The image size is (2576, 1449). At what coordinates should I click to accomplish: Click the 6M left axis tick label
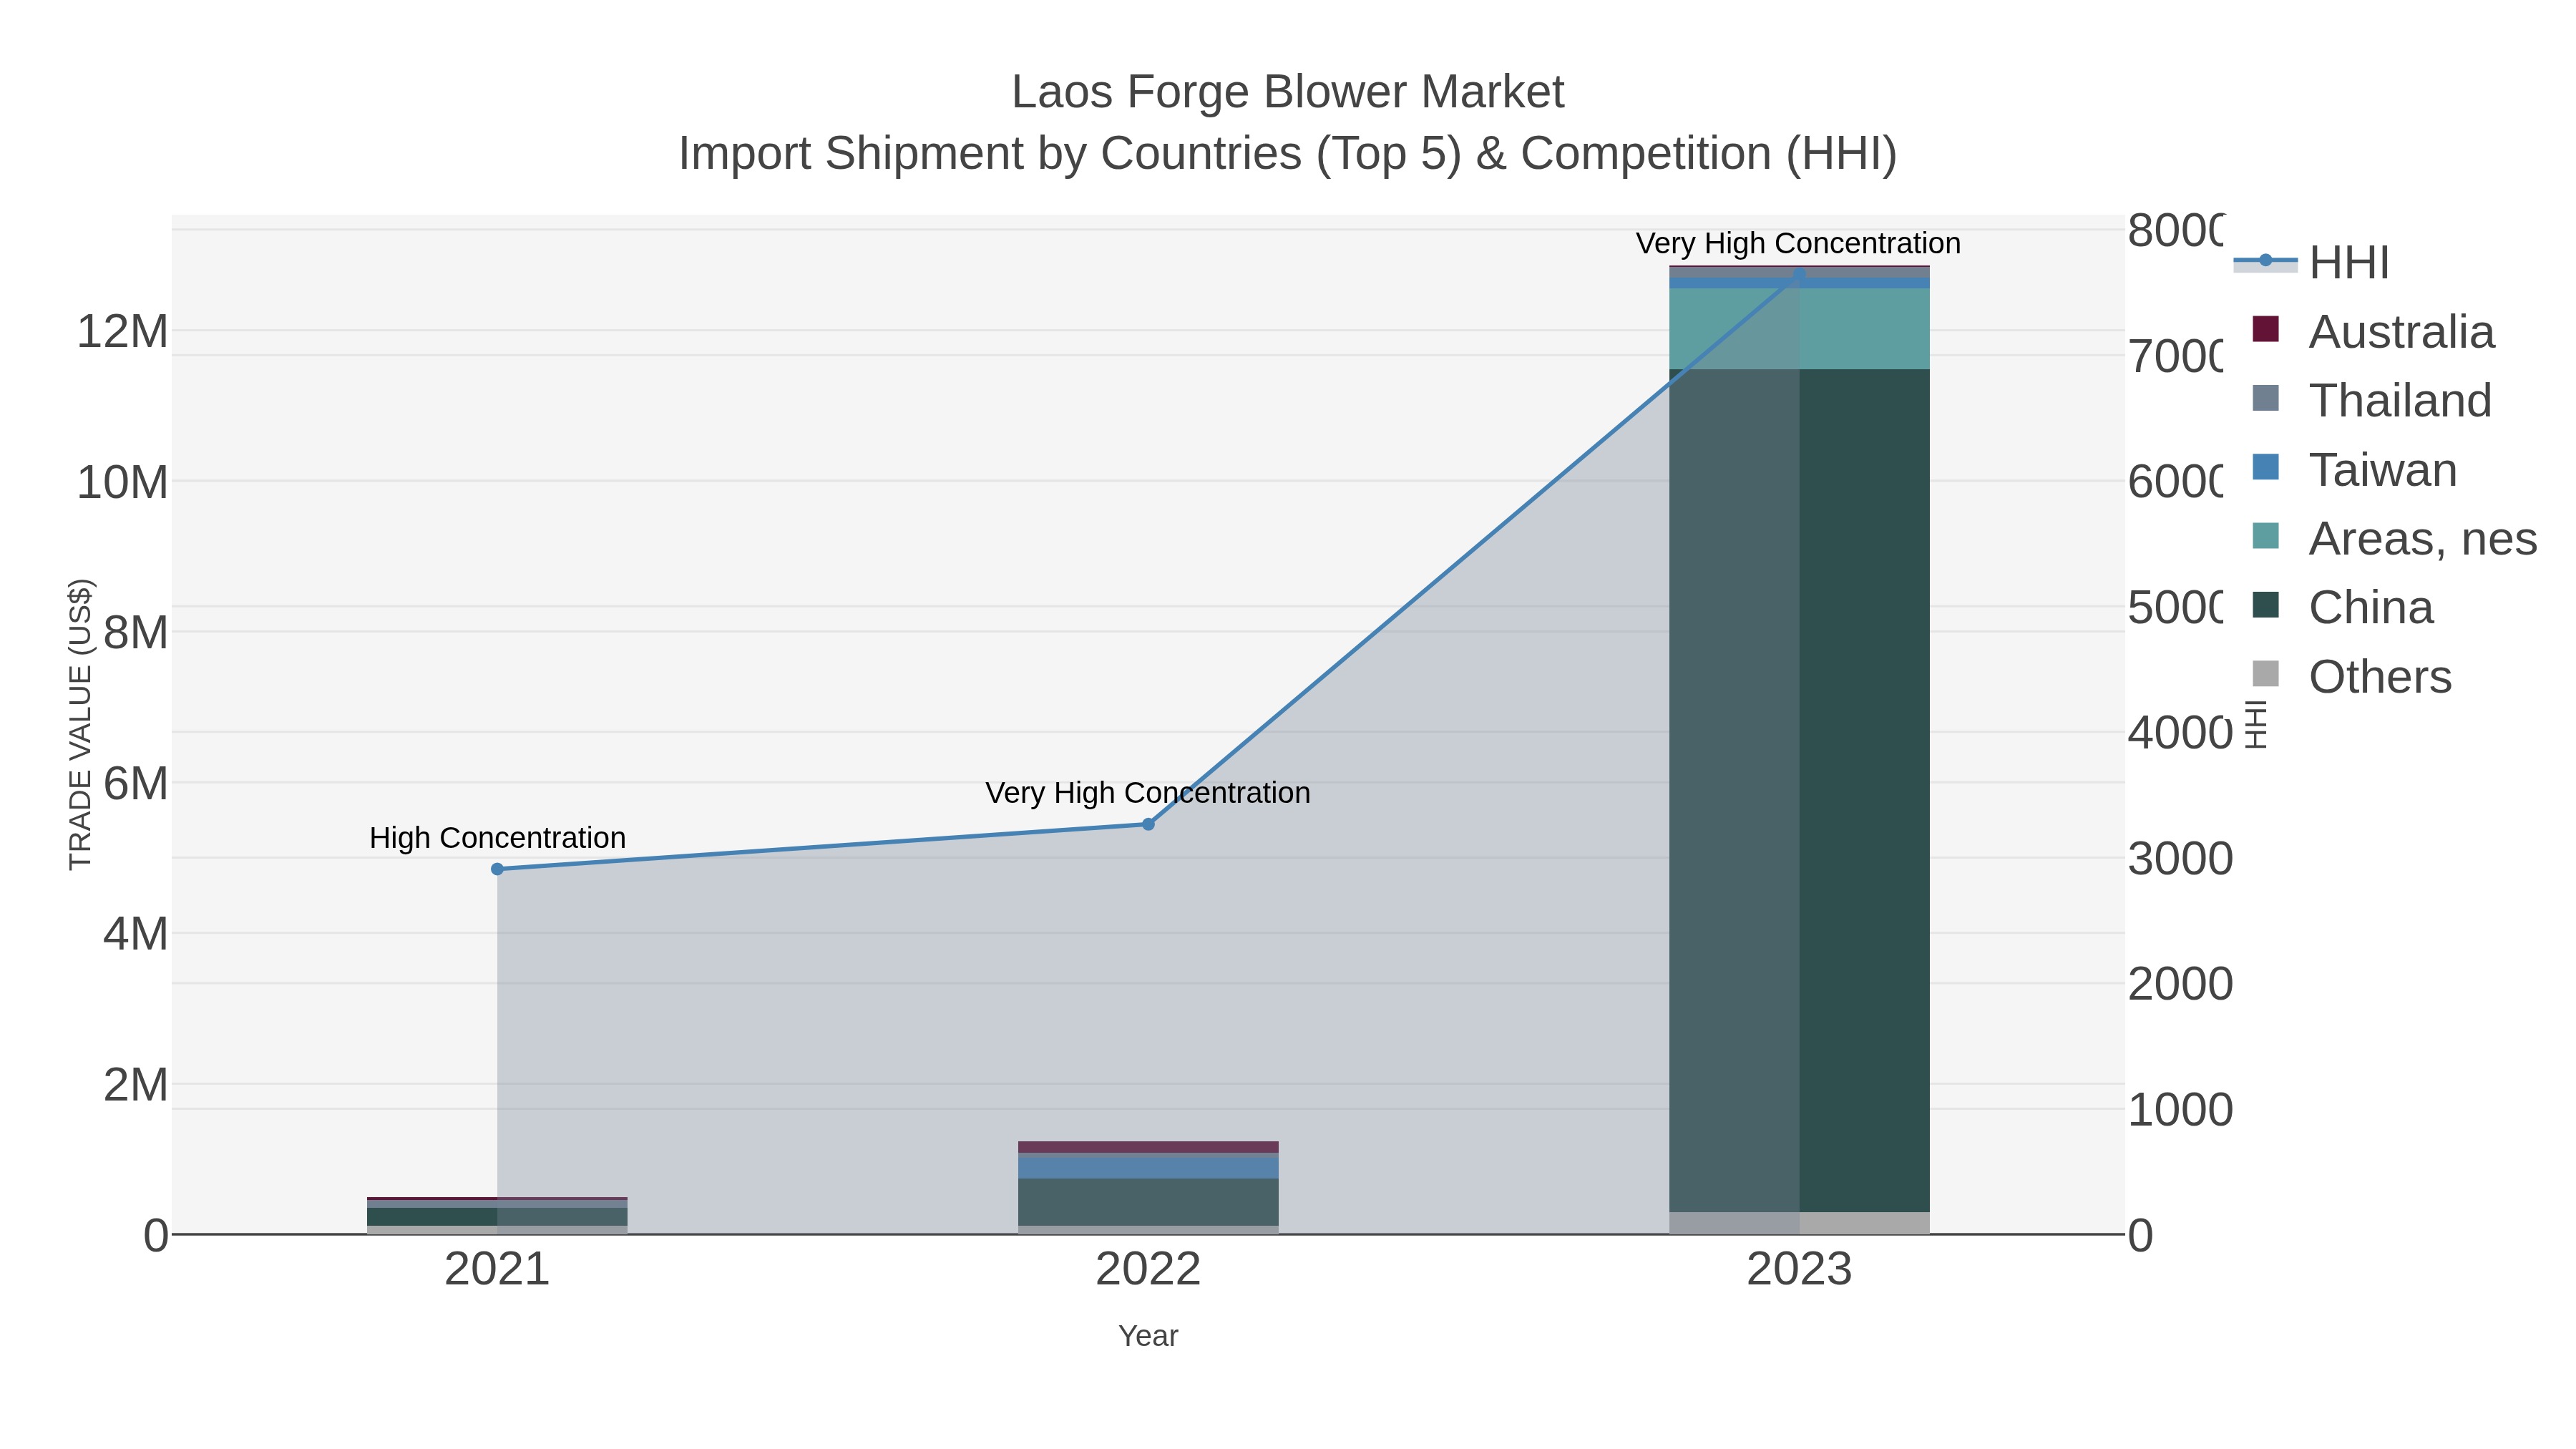(136, 783)
